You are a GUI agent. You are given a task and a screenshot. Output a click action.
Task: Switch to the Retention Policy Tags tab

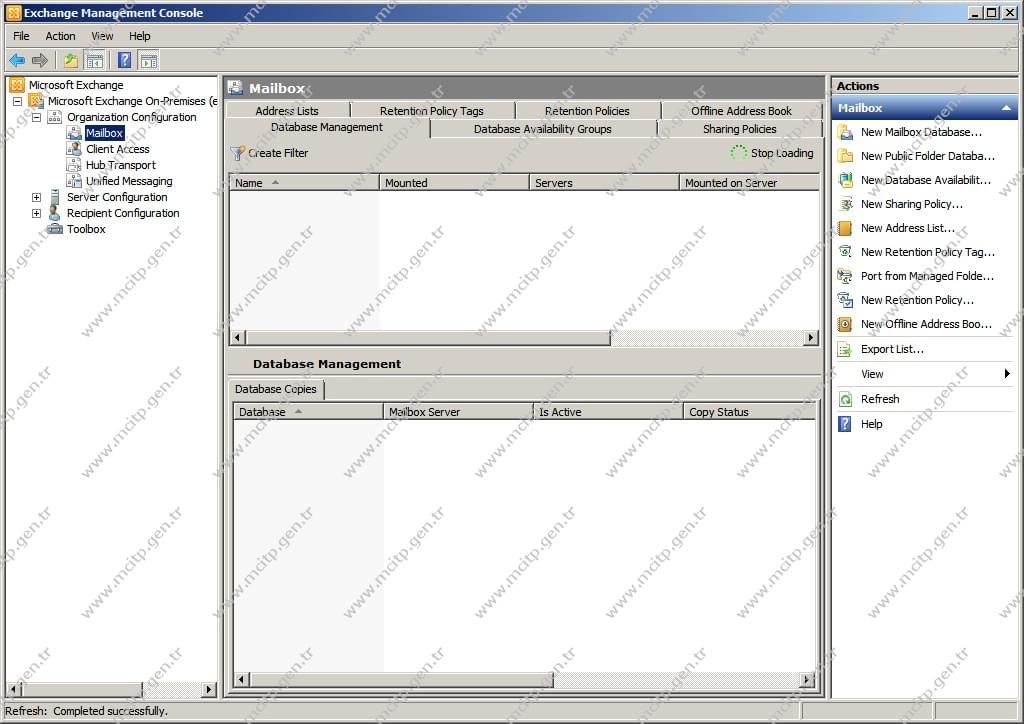(x=432, y=111)
